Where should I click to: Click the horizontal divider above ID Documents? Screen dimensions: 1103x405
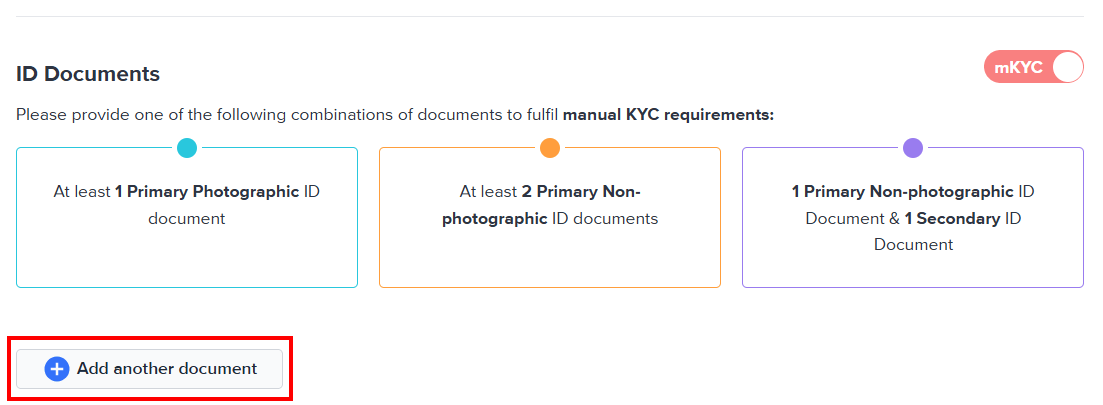coord(550,16)
